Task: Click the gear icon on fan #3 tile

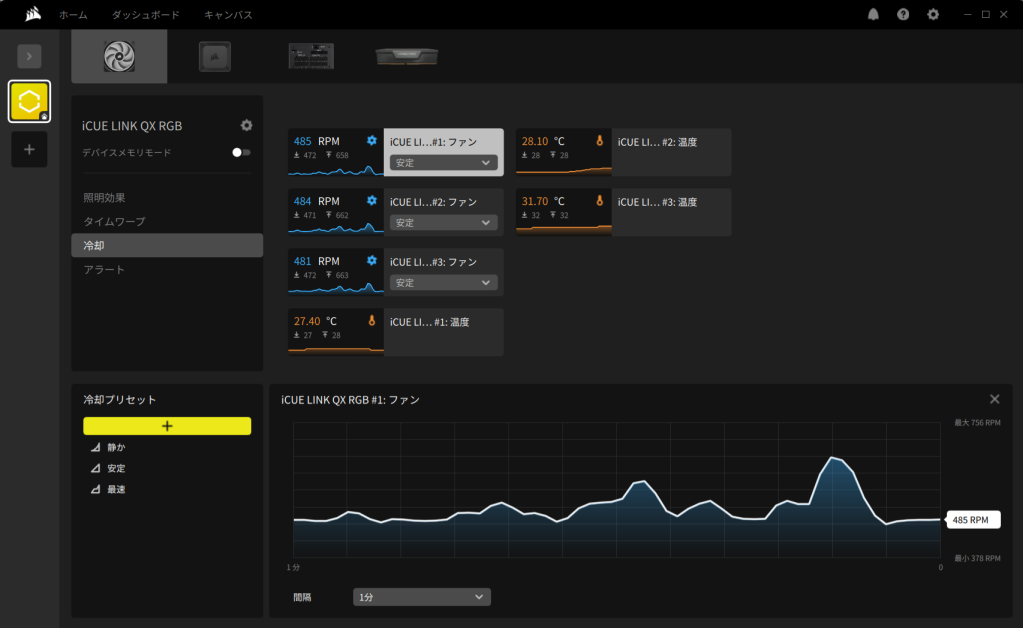Action: [372, 261]
